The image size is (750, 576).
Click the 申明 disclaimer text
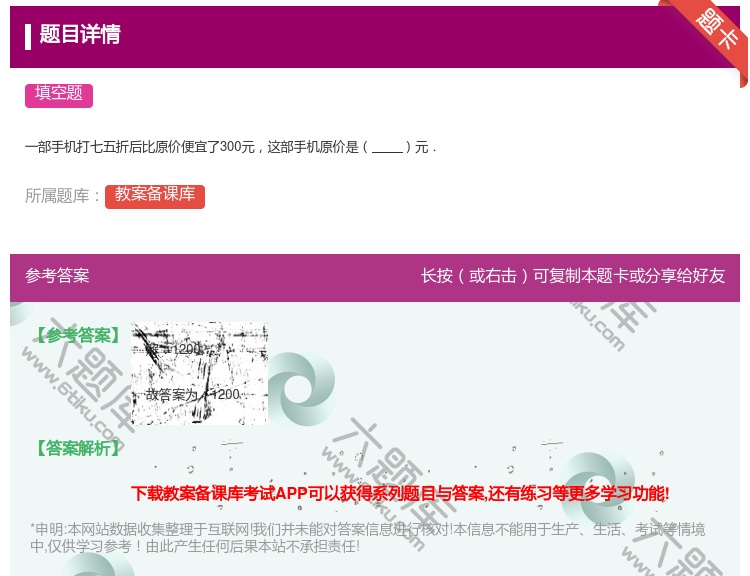367,538
